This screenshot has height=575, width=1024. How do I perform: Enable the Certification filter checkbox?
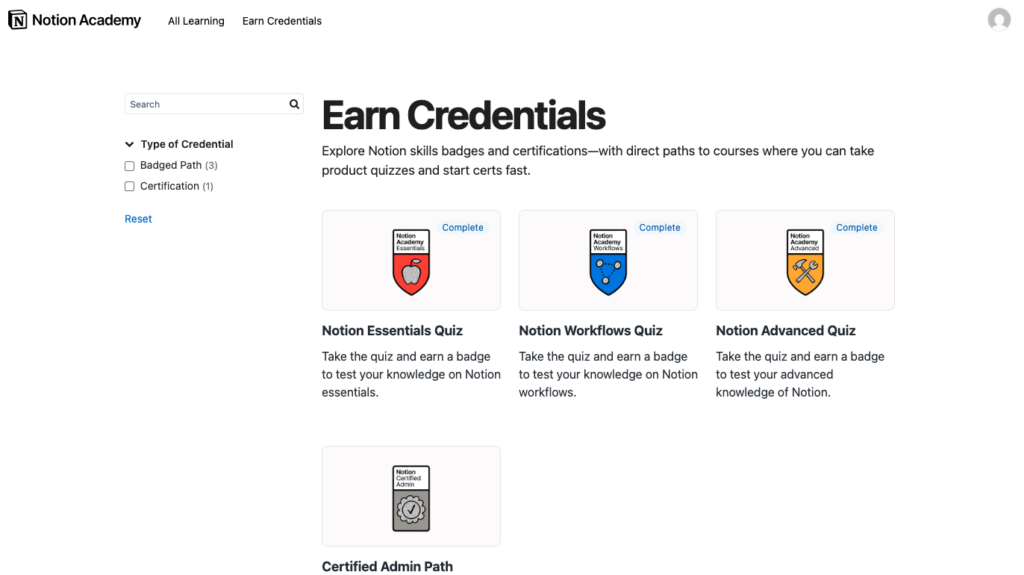point(130,187)
